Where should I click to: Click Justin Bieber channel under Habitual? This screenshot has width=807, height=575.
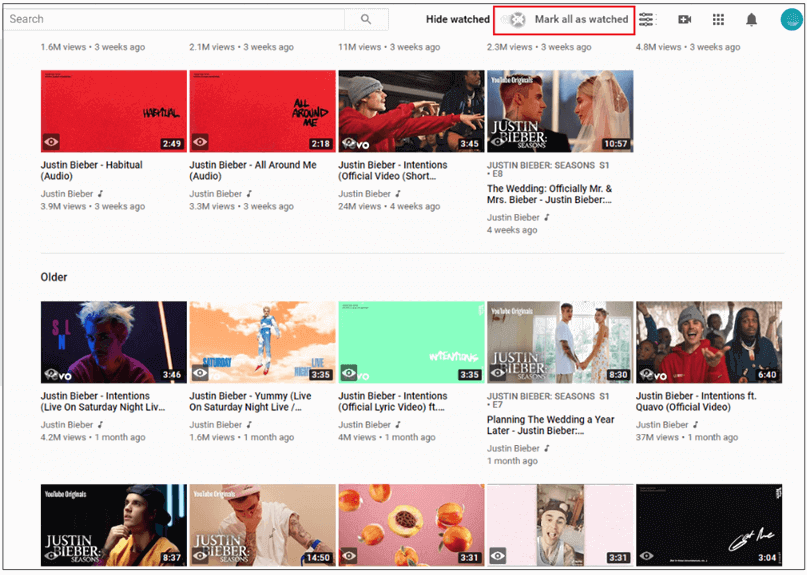67,194
